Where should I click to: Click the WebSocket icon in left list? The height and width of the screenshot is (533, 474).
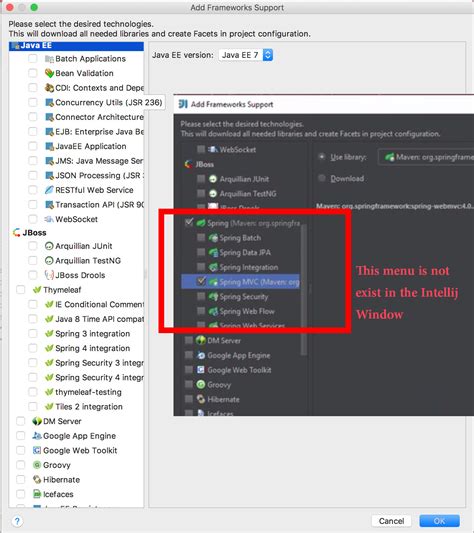click(x=49, y=219)
